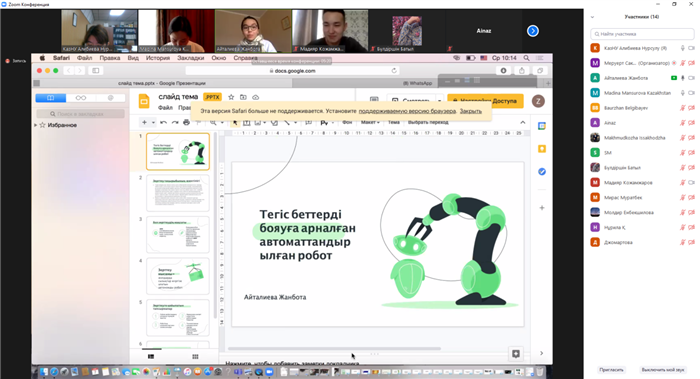Image resolution: width=700 pixels, height=379 pixels.
Task: Select the cursor selection tool
Action: 235,122
